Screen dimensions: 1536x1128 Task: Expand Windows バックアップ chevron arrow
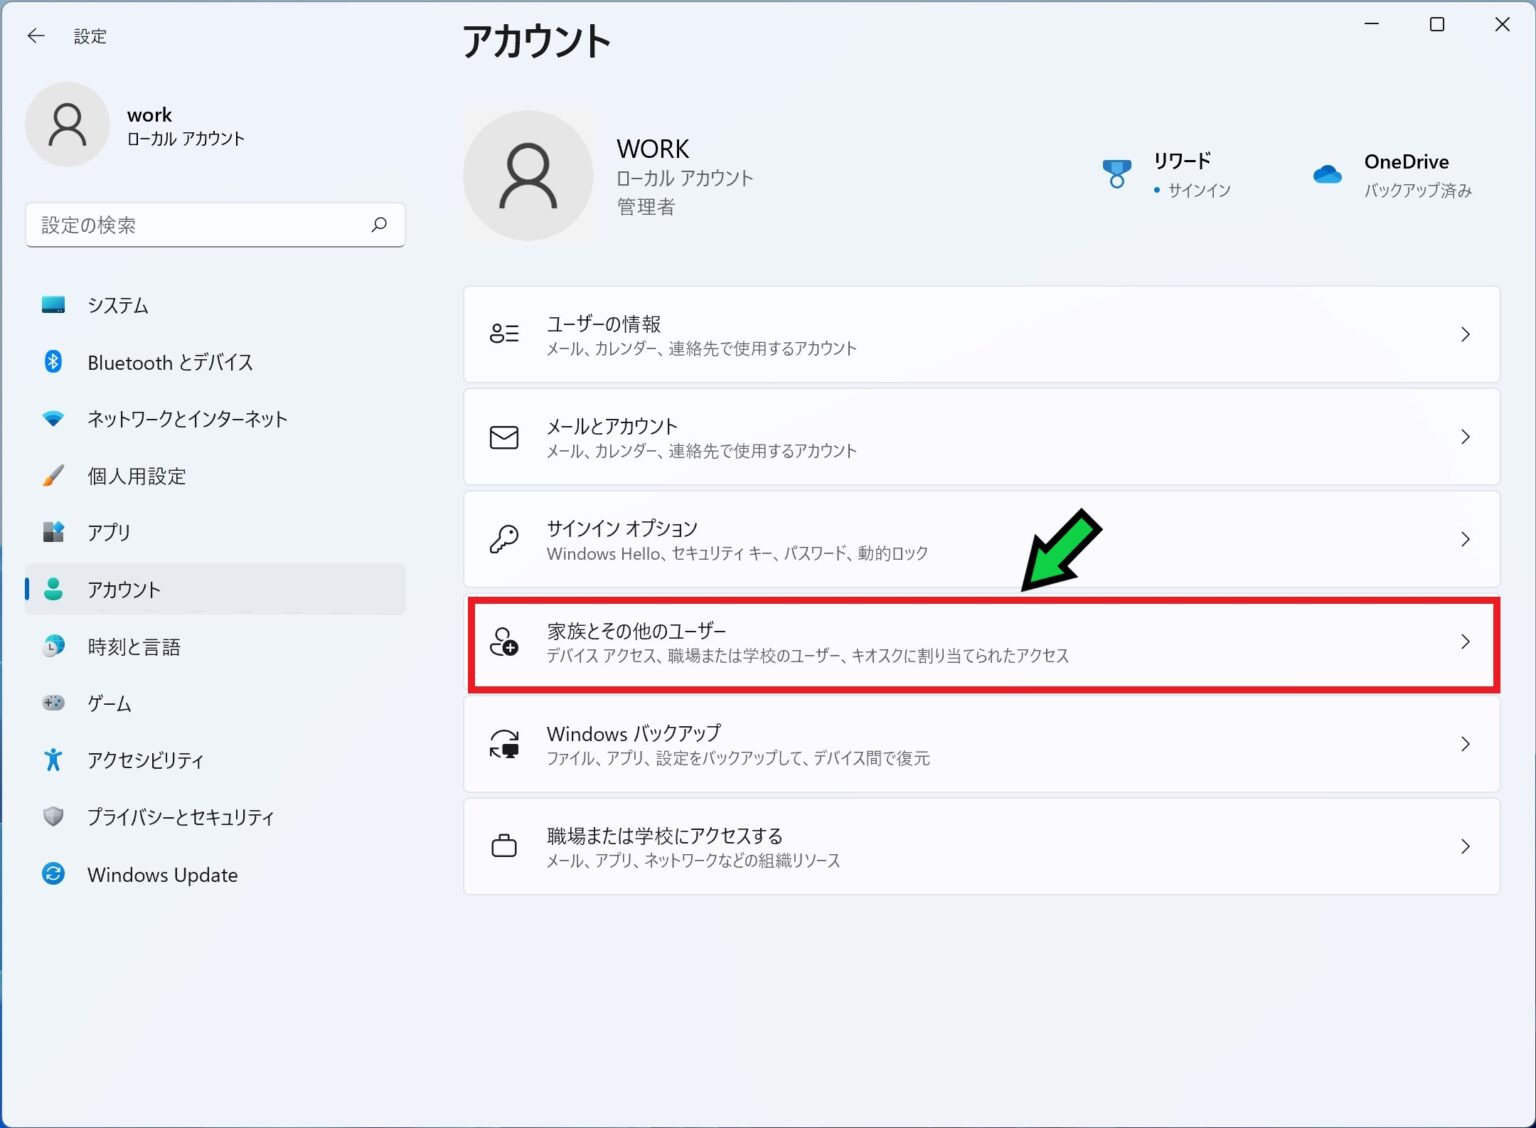pos(1465,744)
